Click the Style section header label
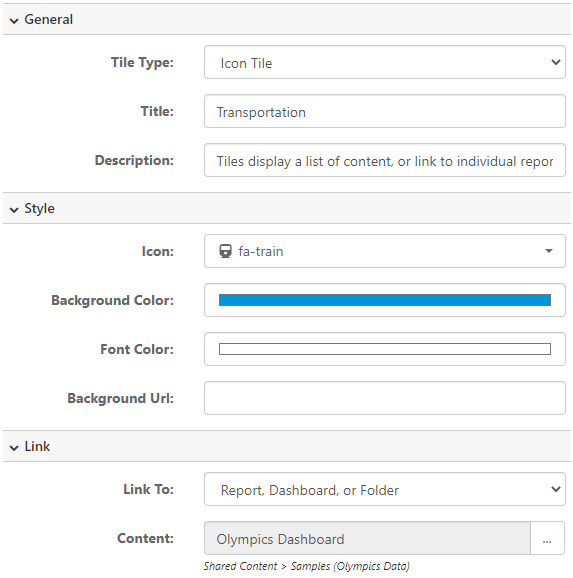 click(39, 209)
